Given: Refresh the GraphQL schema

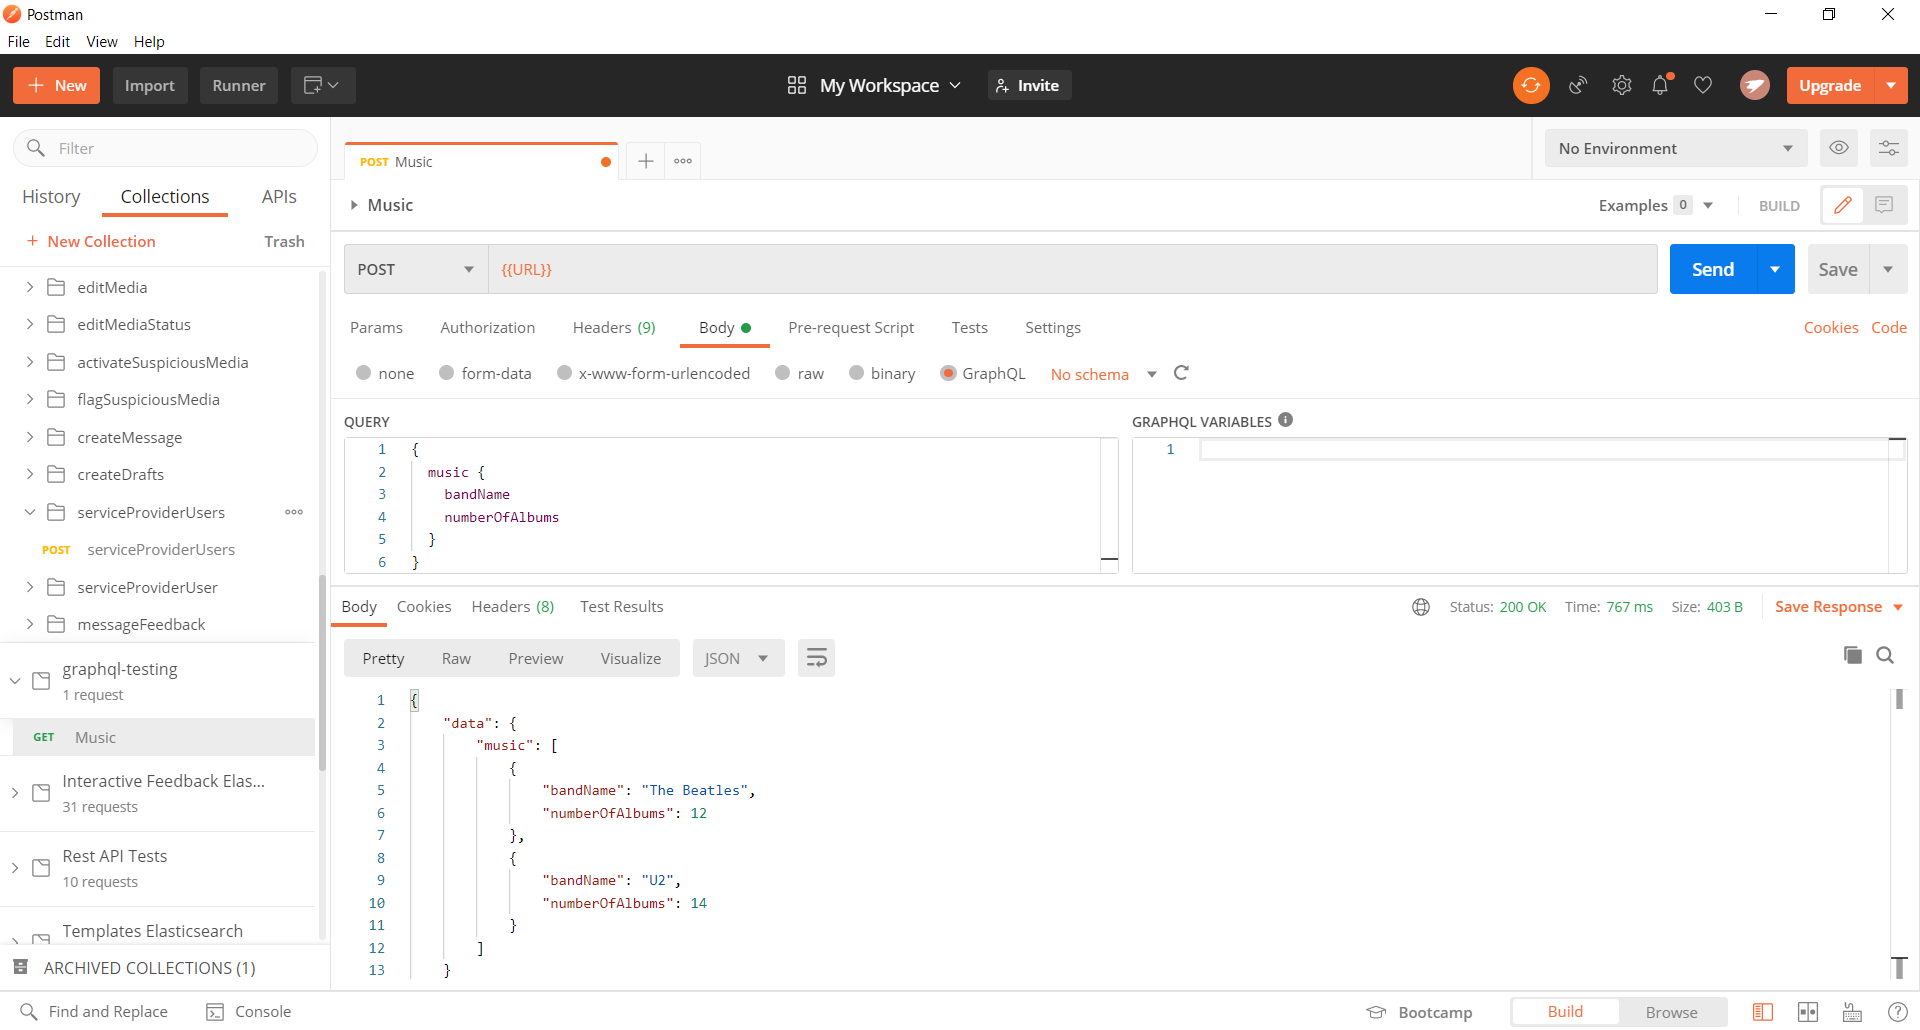Looking at the screenshot, I should (1181, 373).
